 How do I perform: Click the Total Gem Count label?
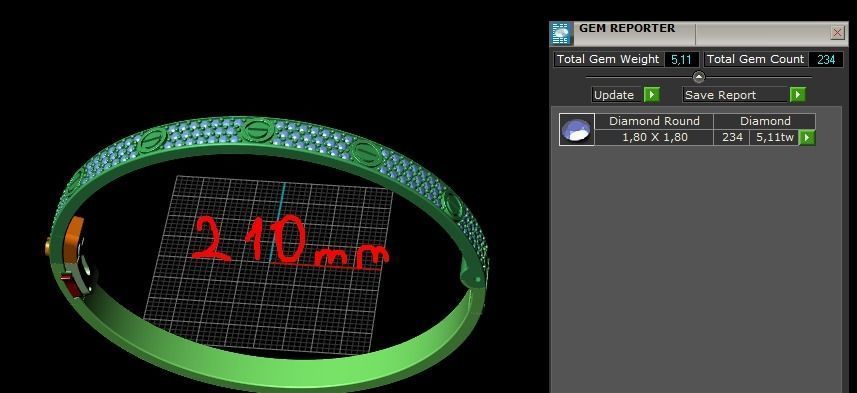(x=755, y=59)
